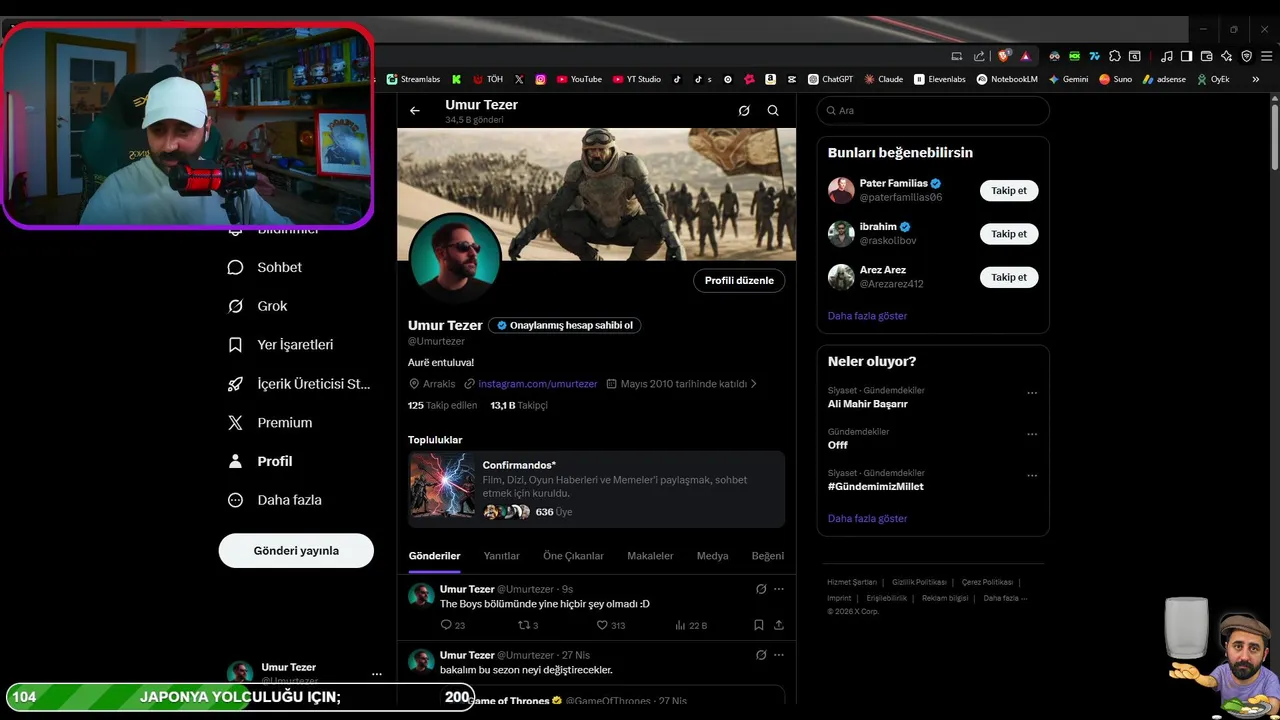The width and height of the screenshot is (1280, 720).
Task: Switch to the Yanıtlar tab
Action: coord(502,556)
